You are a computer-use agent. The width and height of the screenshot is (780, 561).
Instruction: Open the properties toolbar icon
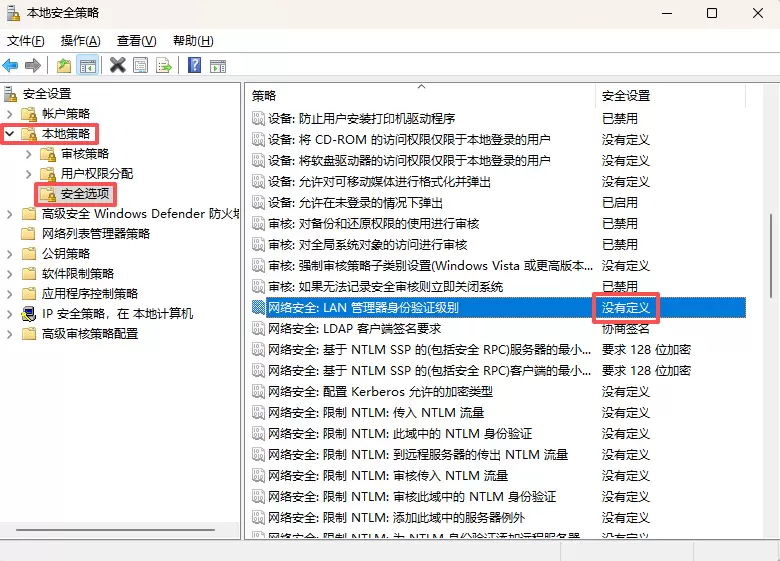[140, 66]
